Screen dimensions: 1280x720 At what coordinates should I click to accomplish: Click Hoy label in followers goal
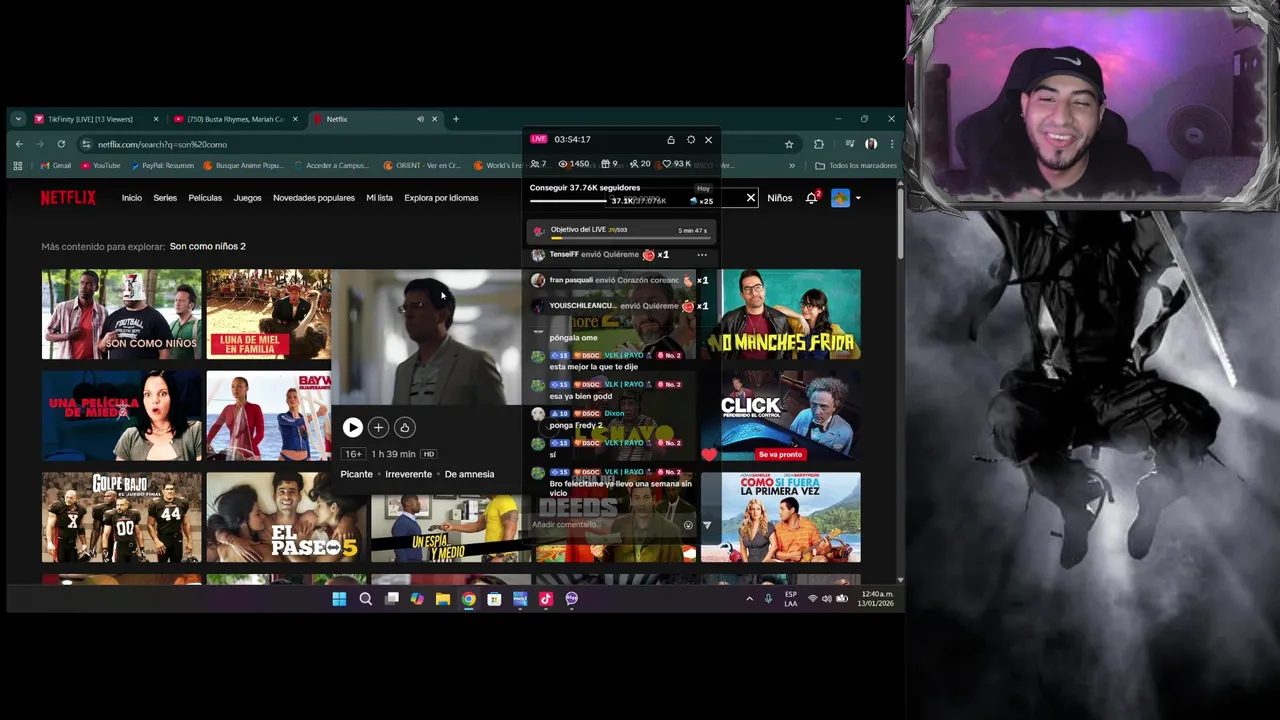click(x=703, y=188)
